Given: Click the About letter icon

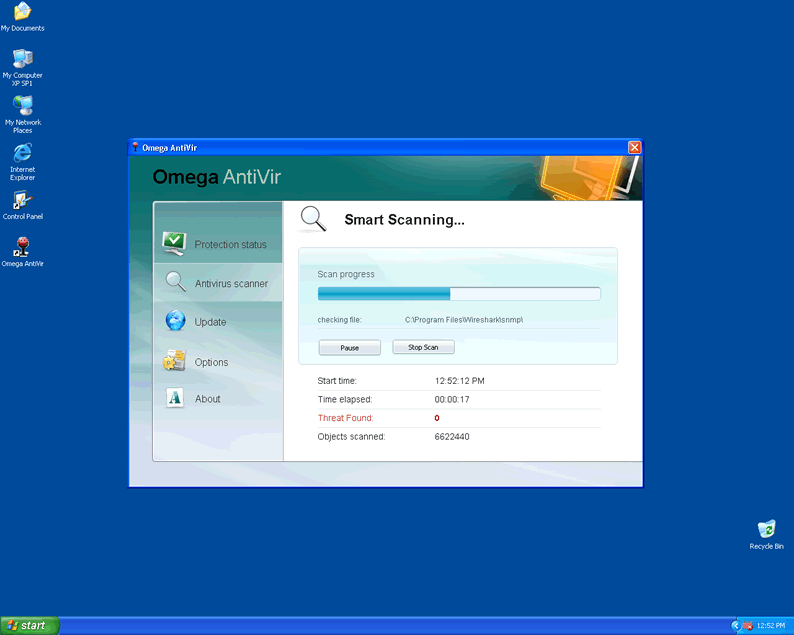Looking at the screenshot, I should [176, 398].
